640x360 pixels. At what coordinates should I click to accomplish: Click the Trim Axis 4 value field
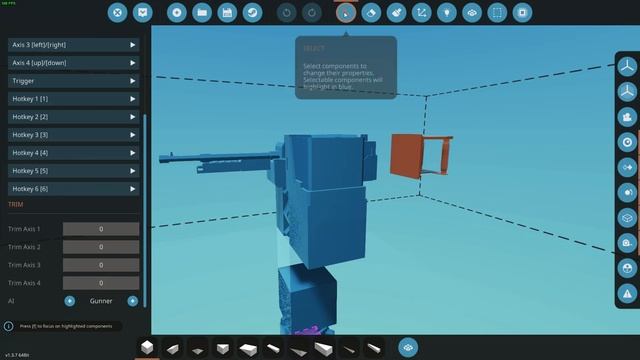(x=101, y=283)
